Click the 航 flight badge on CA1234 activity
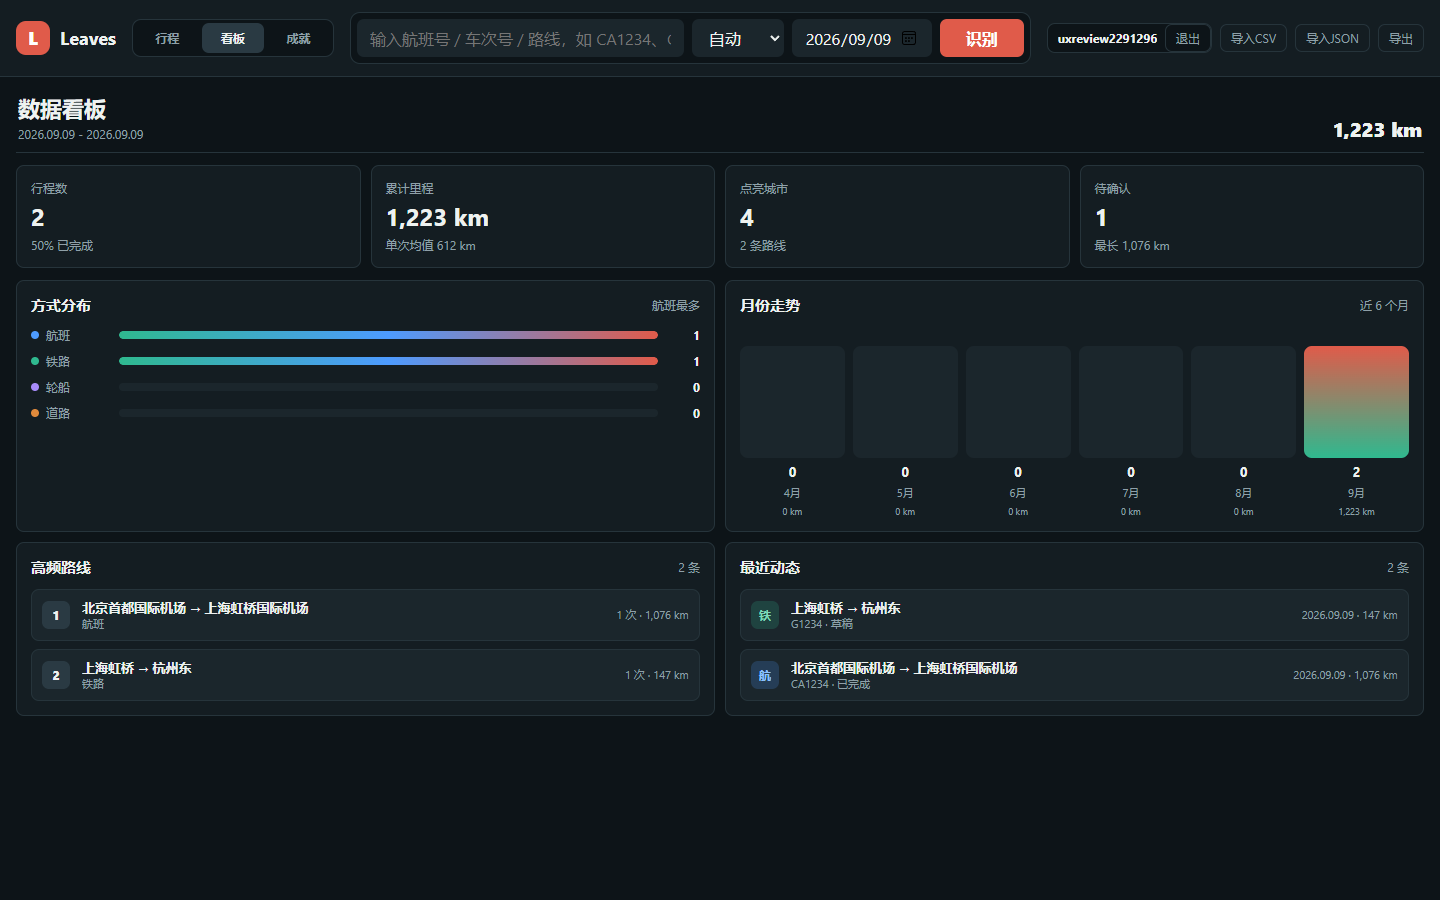The height and width of the screenshot is (900, 1440). 765,675
